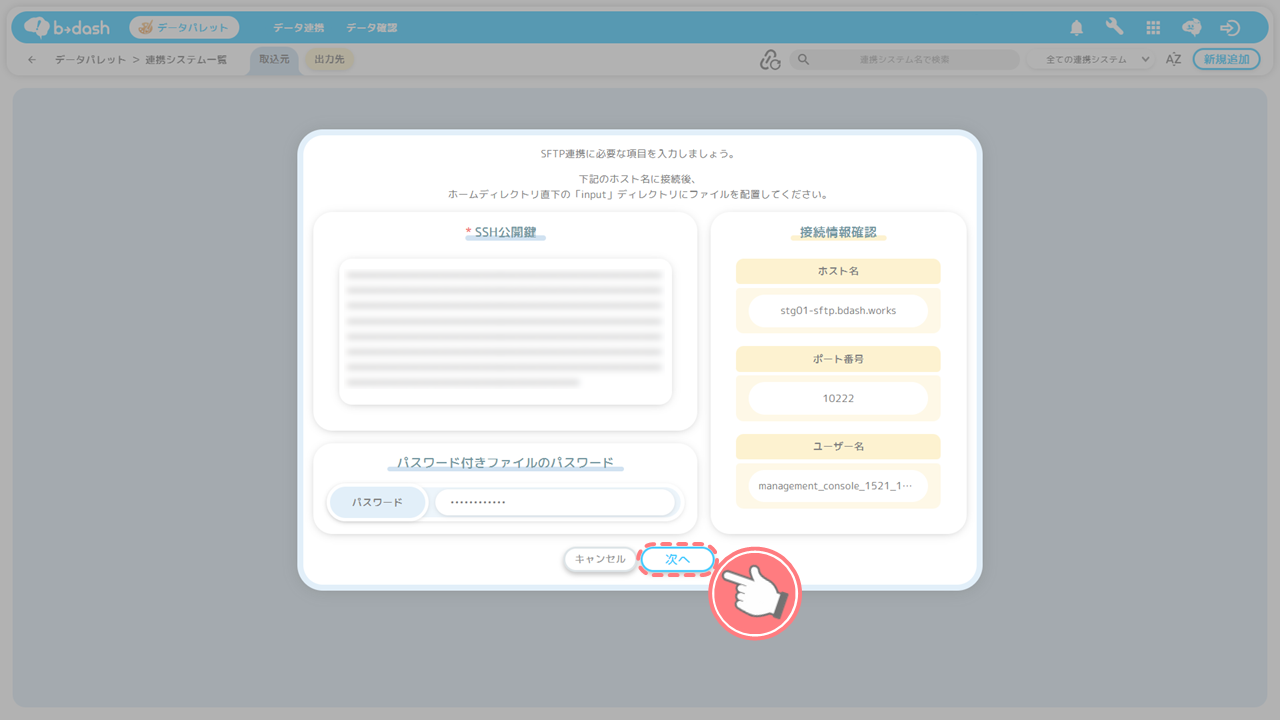Click the back arrow in breadcrumb
The width and height of the screenshot is (1280, 720).
pyautogui.click(x=32, y=60)
